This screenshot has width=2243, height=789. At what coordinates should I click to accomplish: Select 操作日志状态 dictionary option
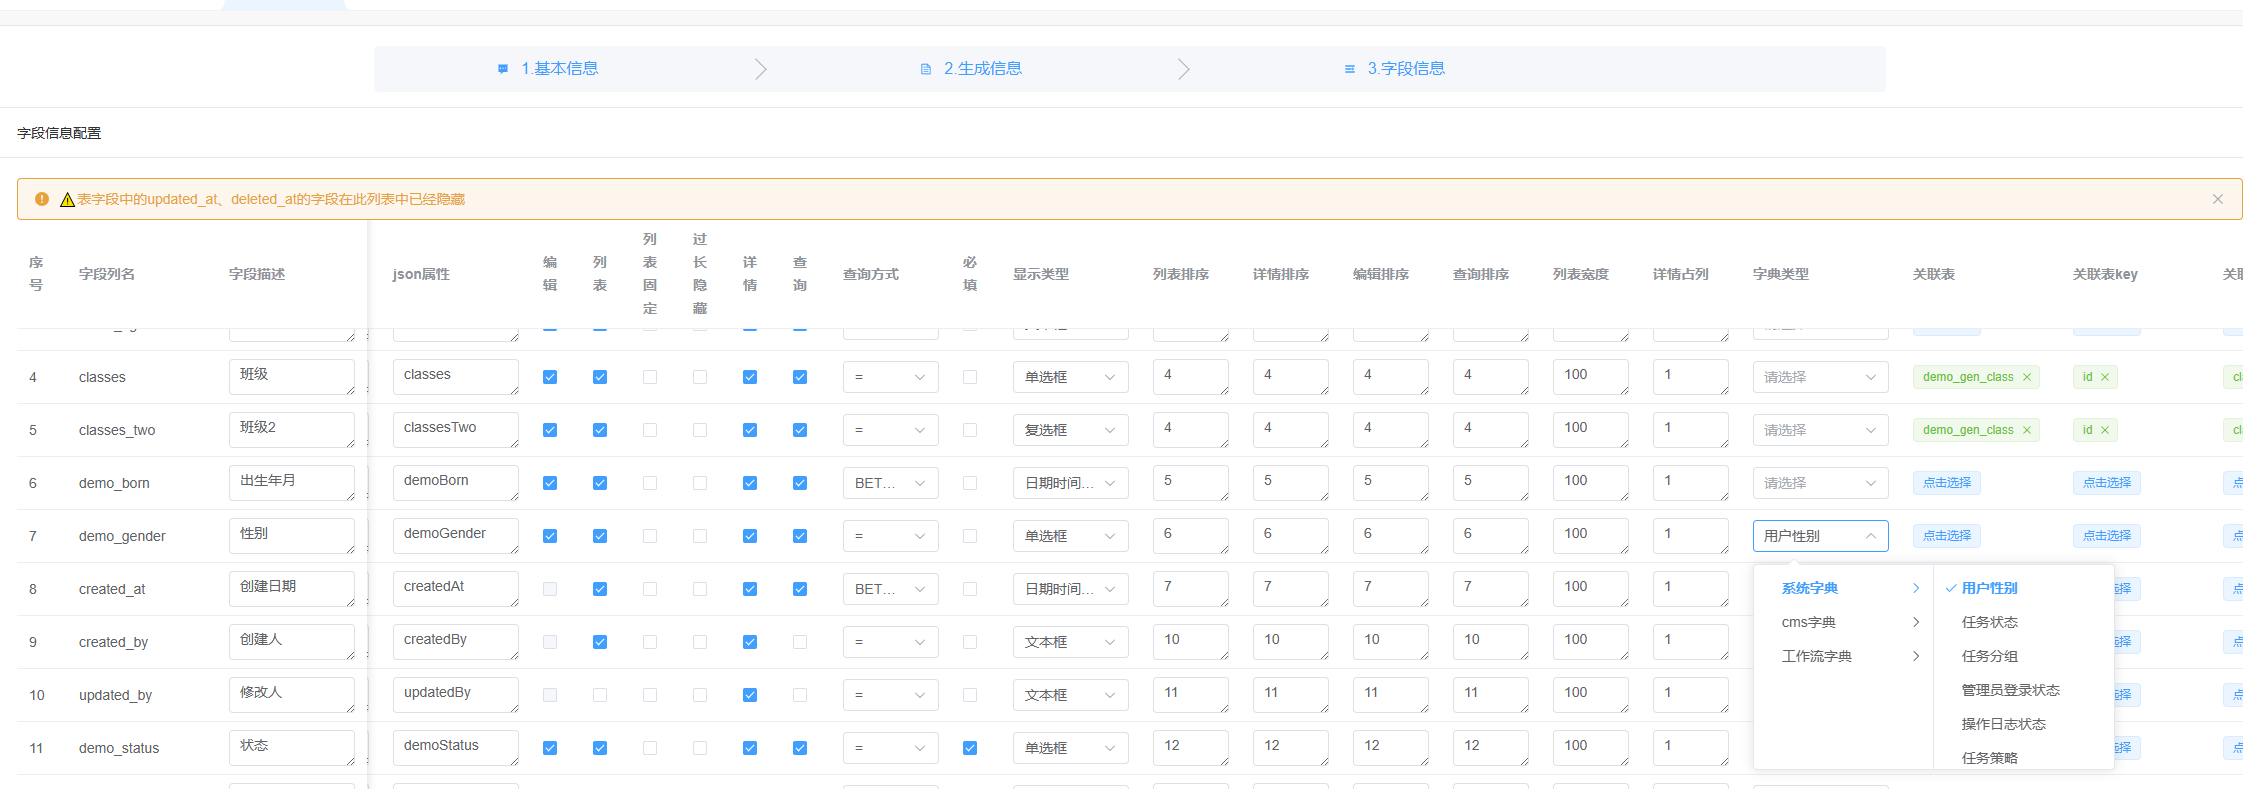coord(2023,724)
